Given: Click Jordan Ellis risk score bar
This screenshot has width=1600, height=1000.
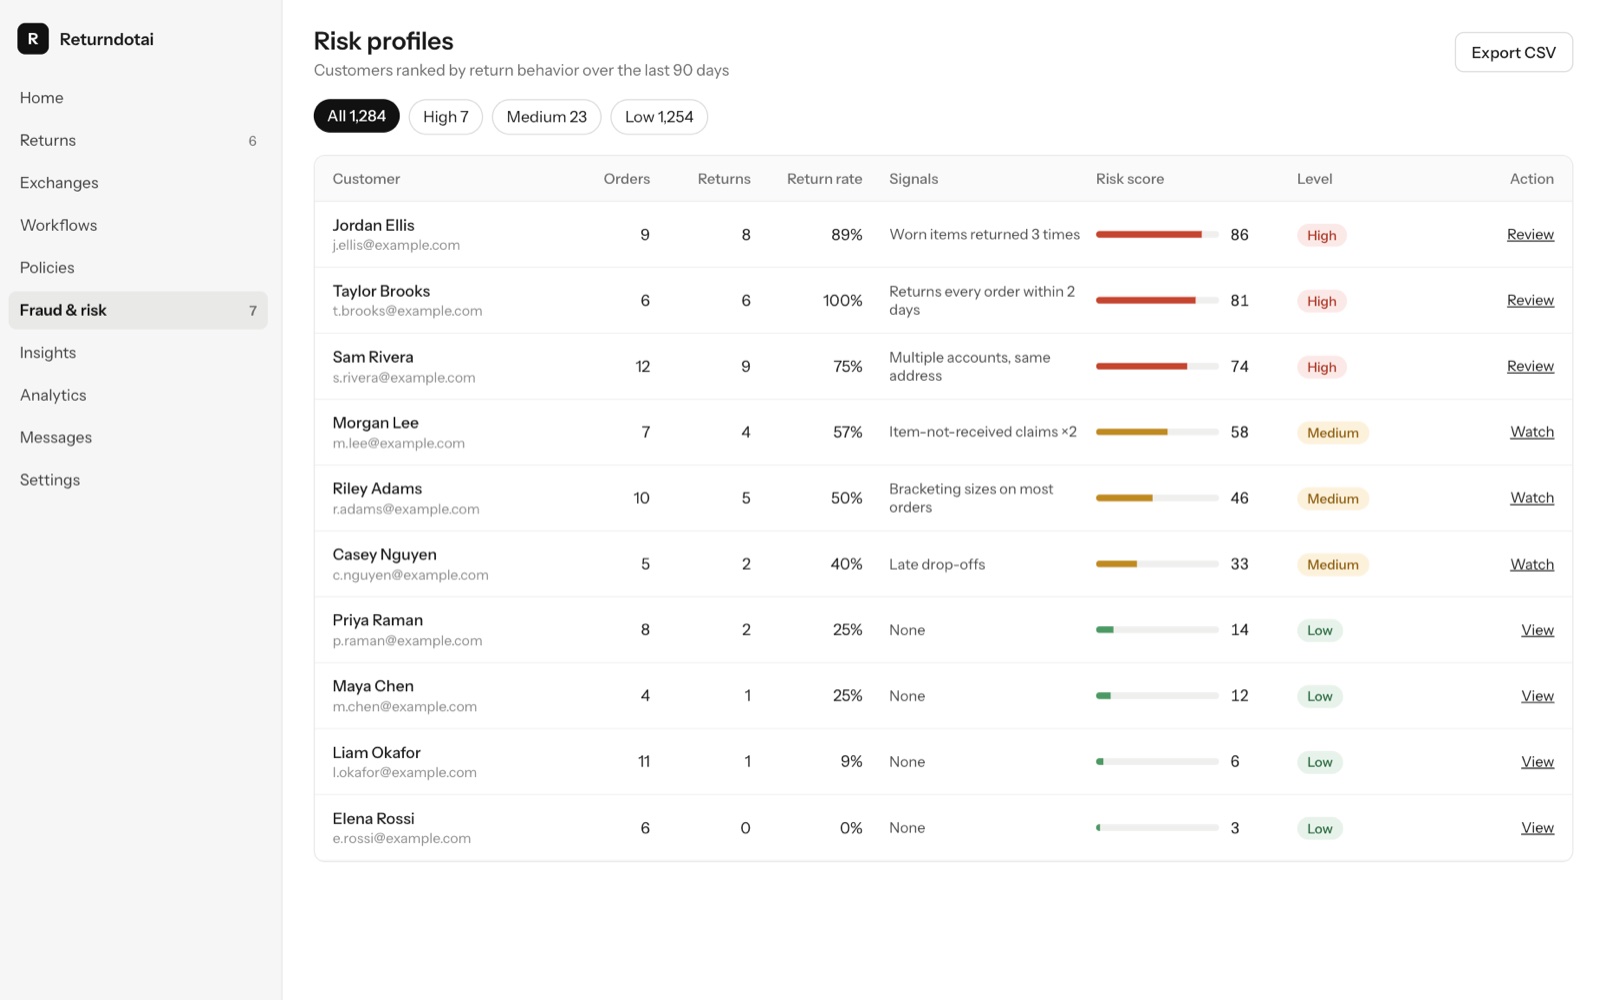Looking at the screenshot, I should 1157,234.
